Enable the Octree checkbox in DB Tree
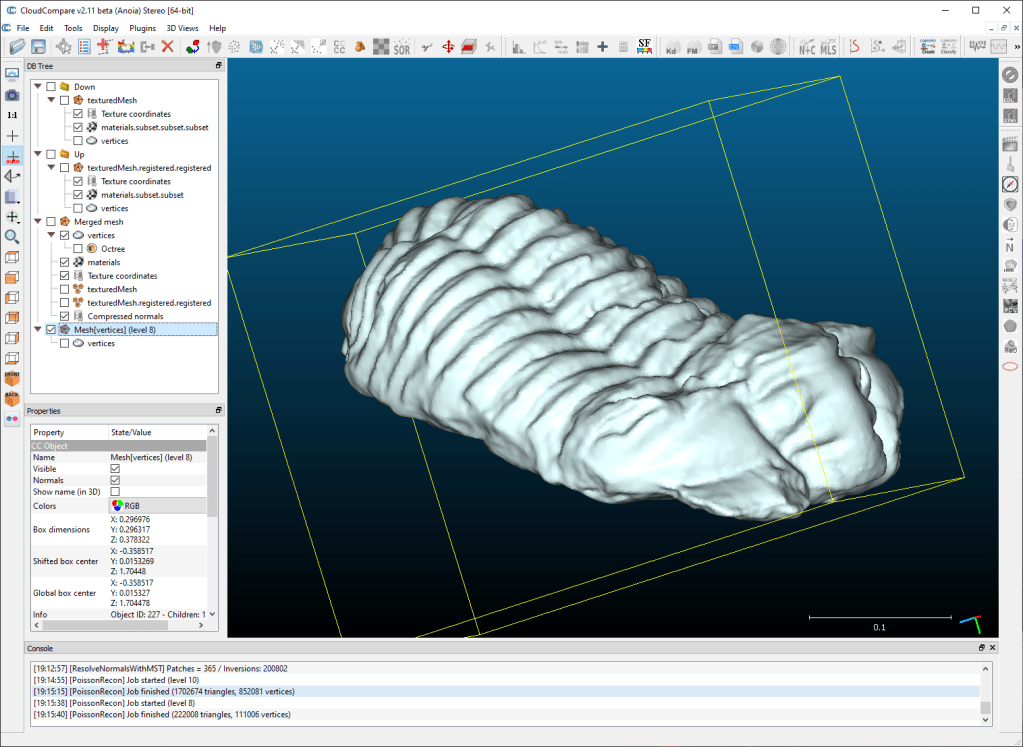This screenshot has height=747, width=1023. [x=78, y=249]
